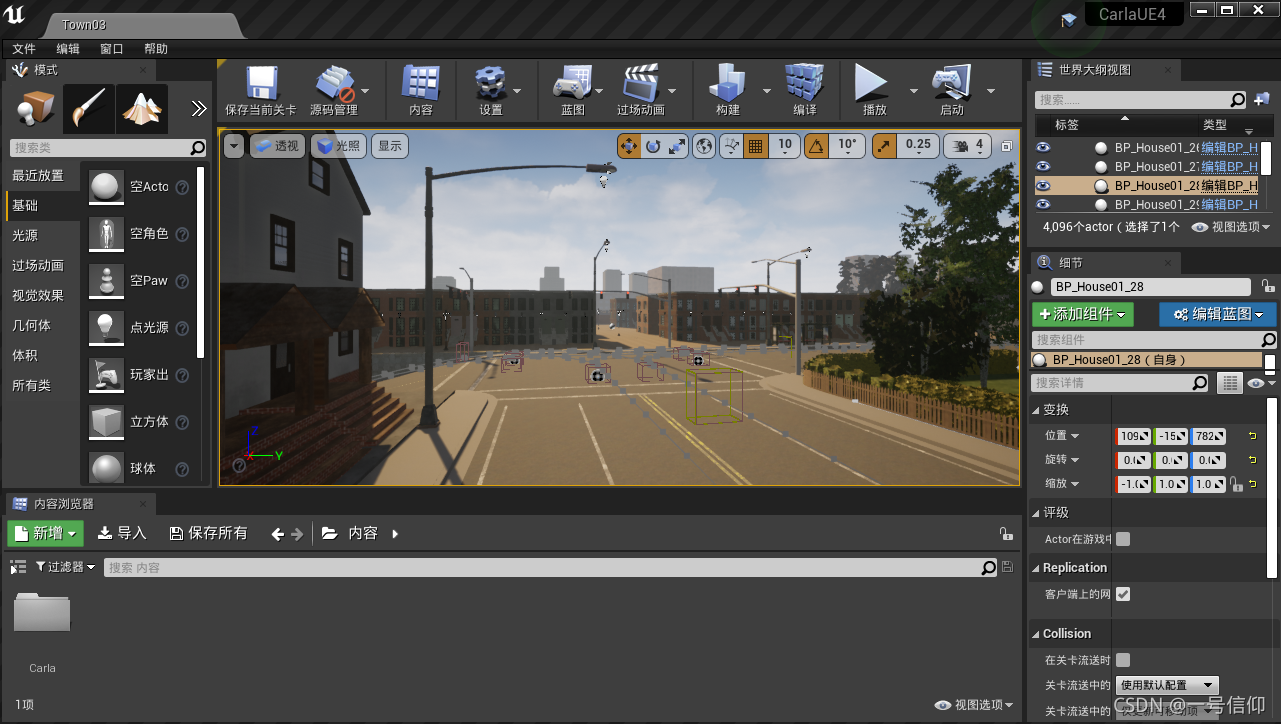Toggle rotation snapping triangle icon

tap(817, 146)
